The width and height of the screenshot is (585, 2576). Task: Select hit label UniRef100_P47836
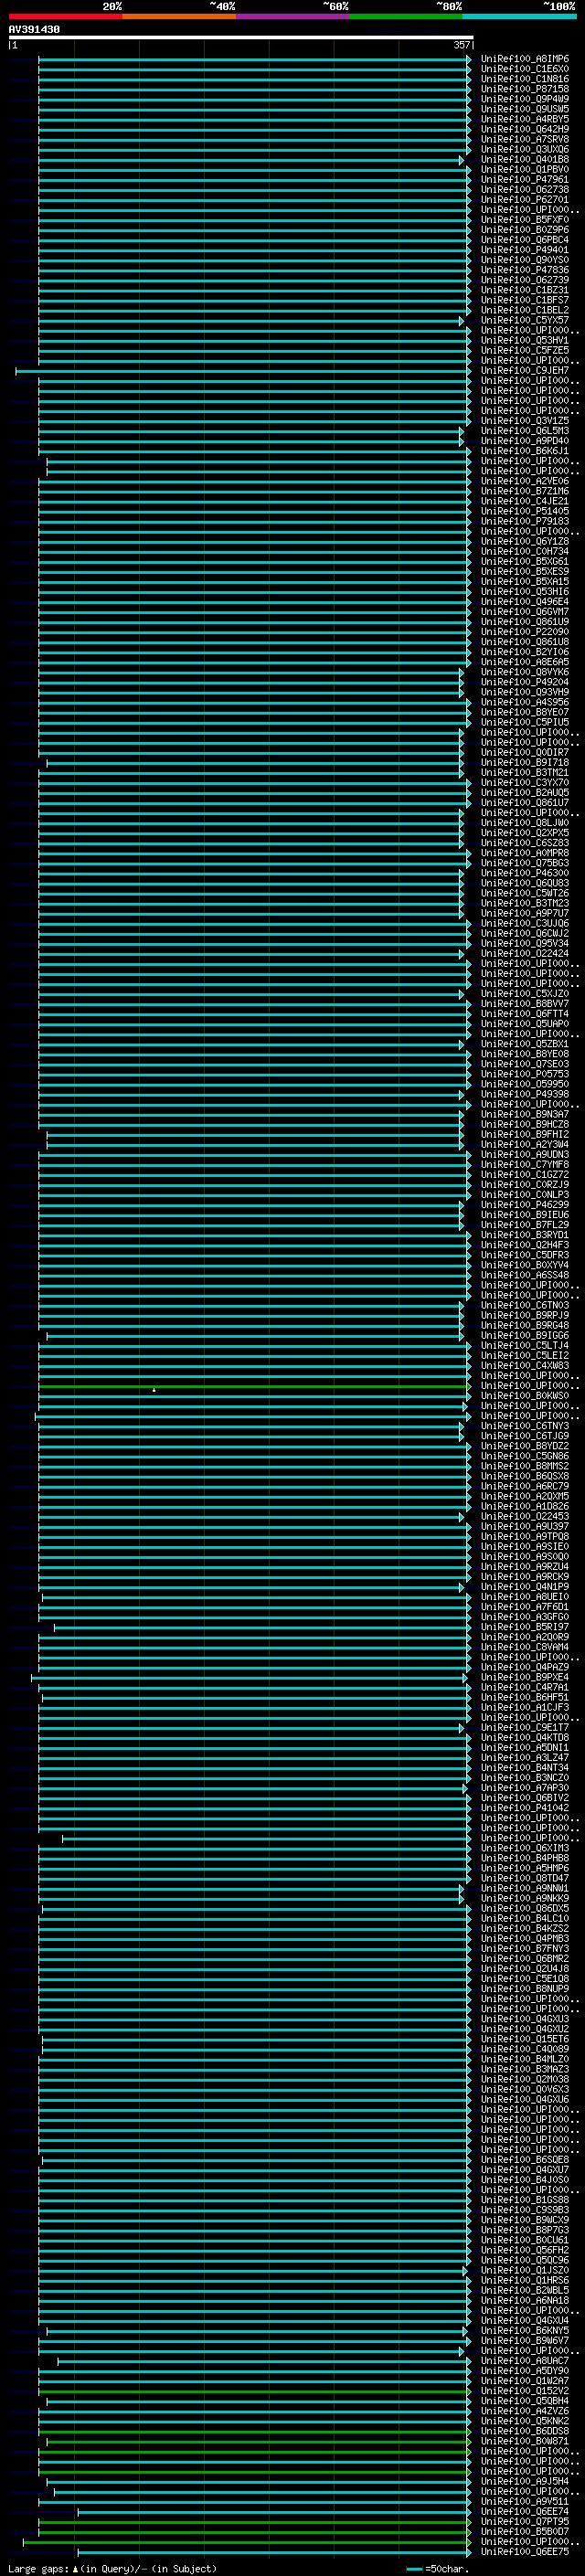[x=524, y=270]
